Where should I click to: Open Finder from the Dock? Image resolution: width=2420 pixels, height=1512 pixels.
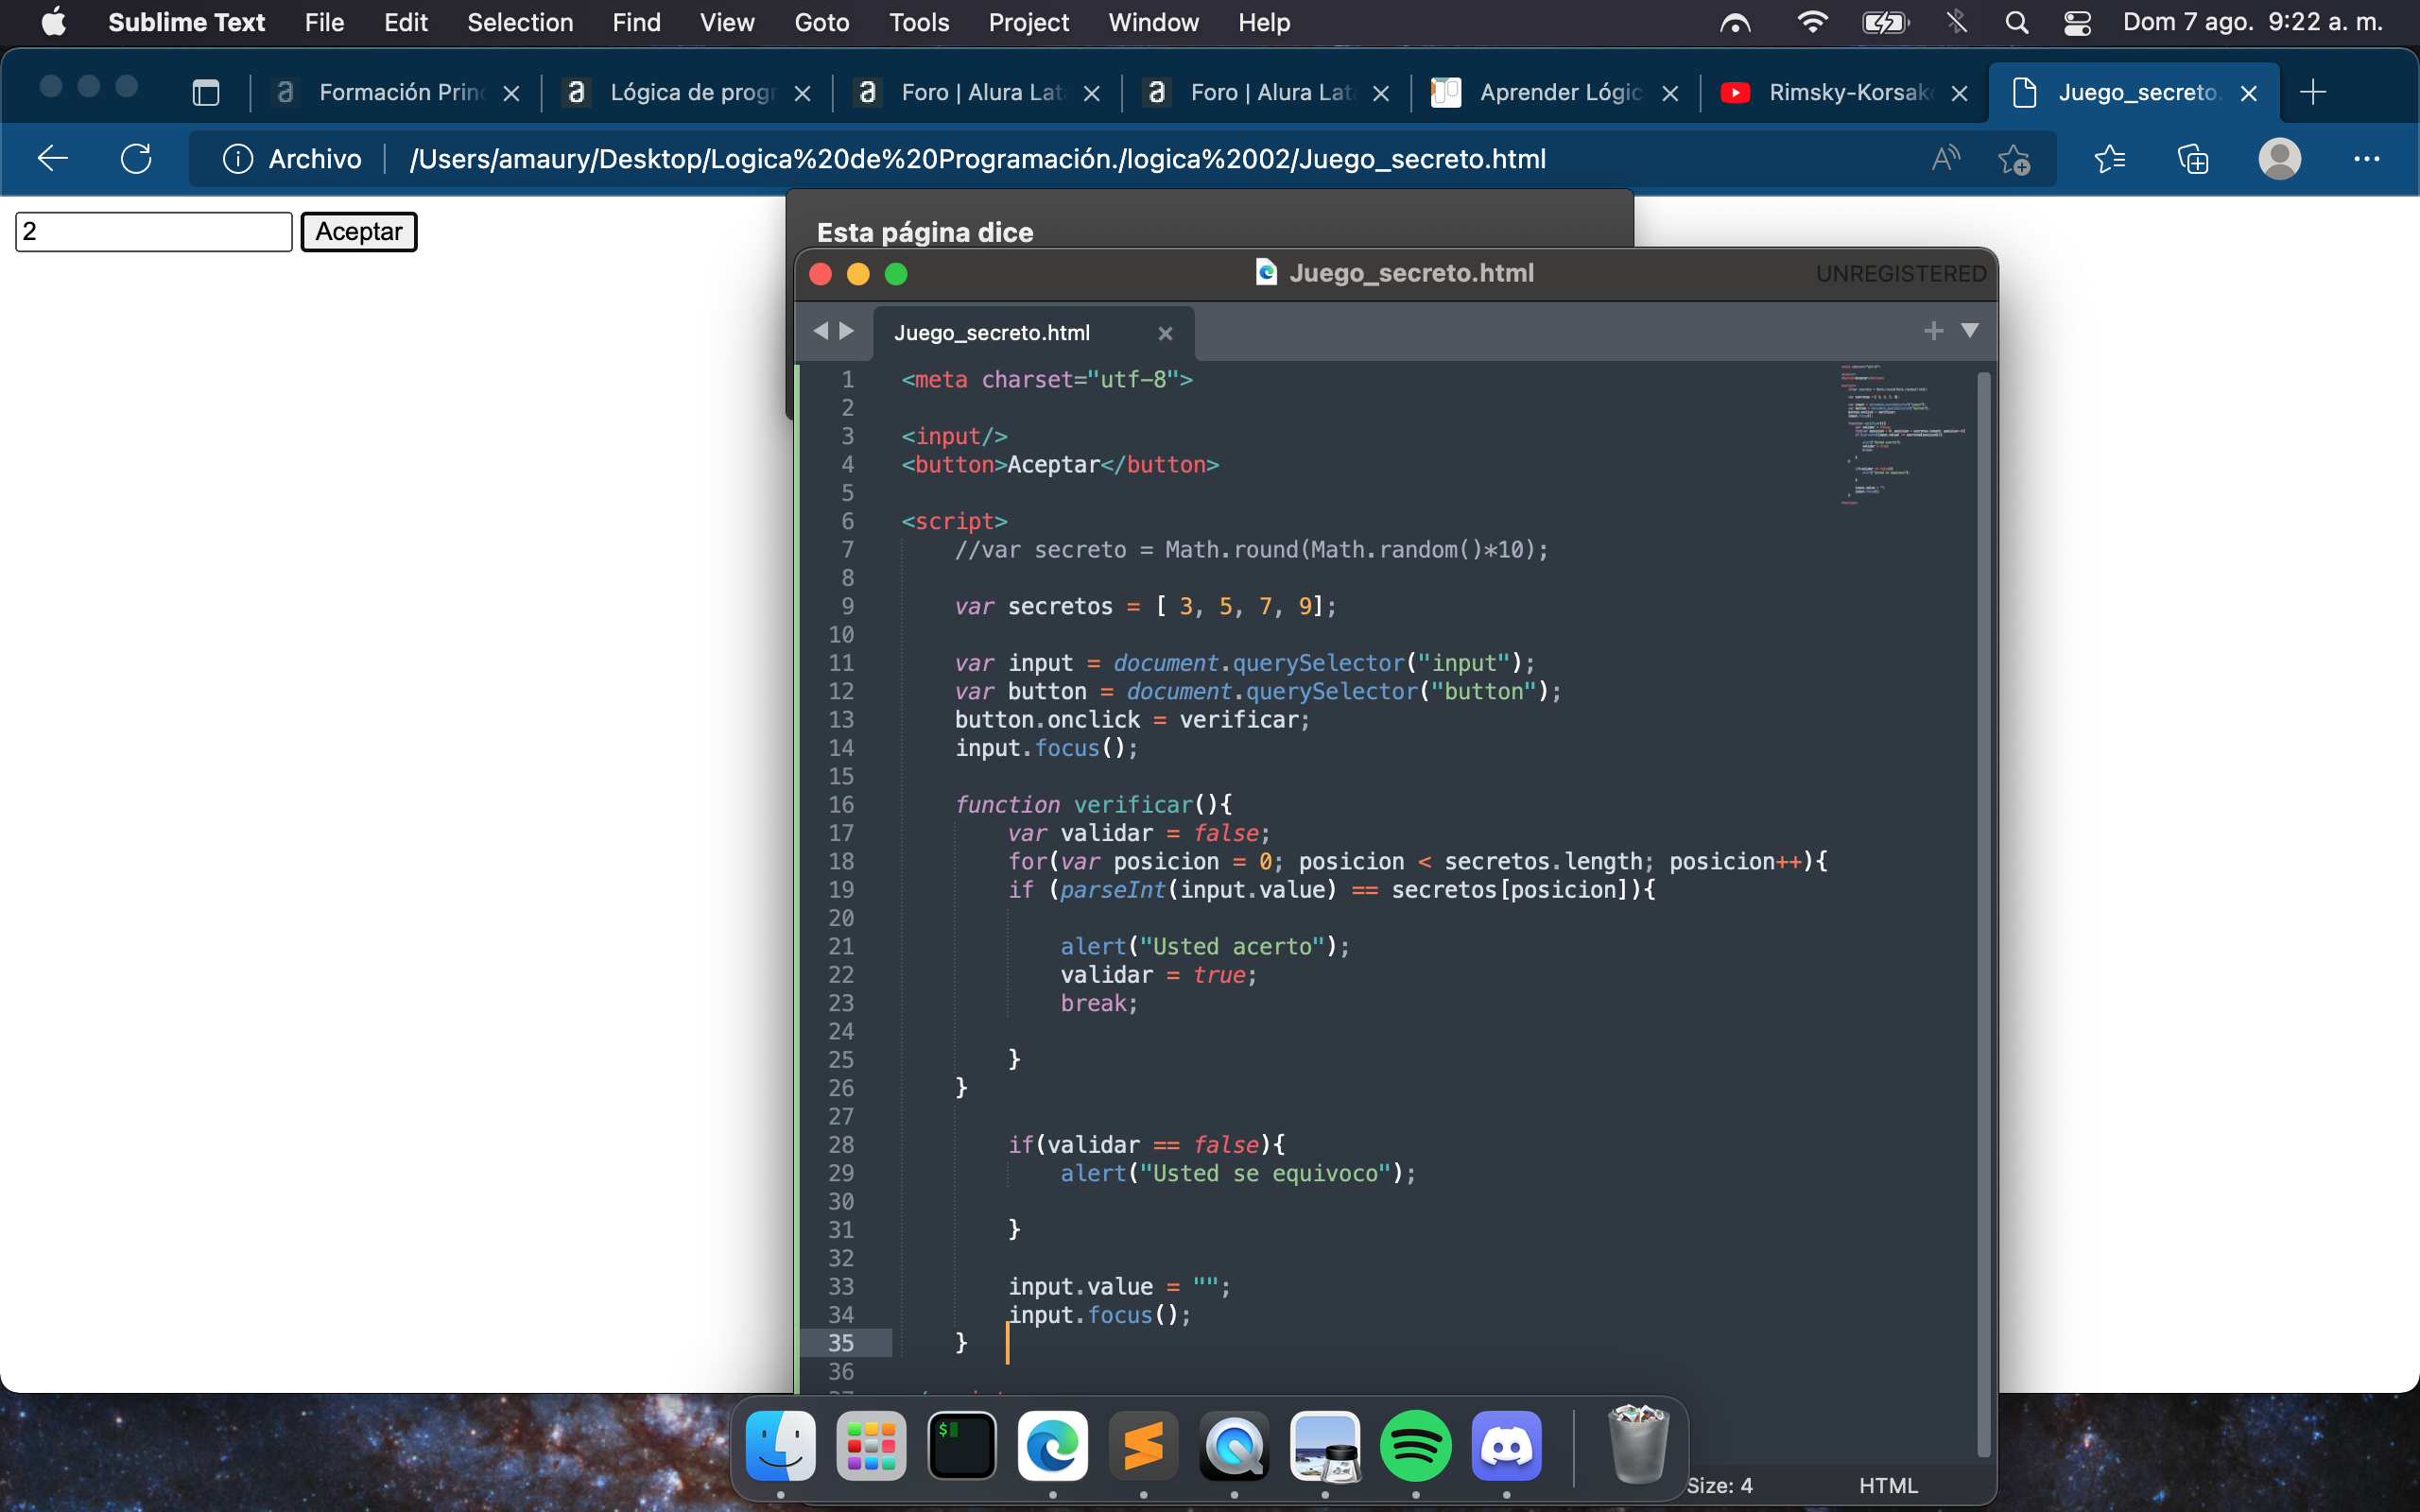780,1445
